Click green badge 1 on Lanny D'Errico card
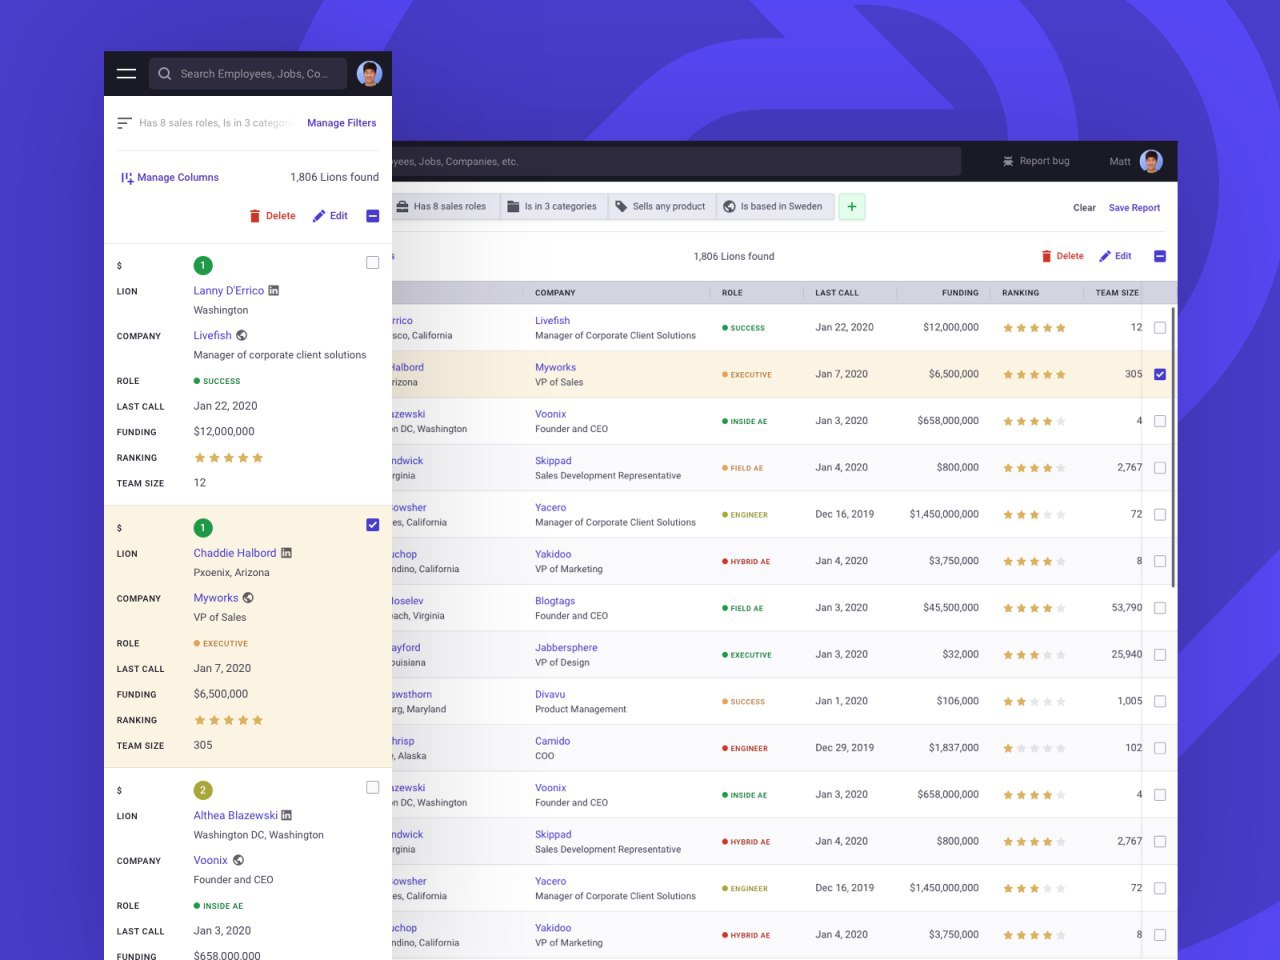Image resolution: width=1280 pixels, height=960 pixels. [203, 265]
